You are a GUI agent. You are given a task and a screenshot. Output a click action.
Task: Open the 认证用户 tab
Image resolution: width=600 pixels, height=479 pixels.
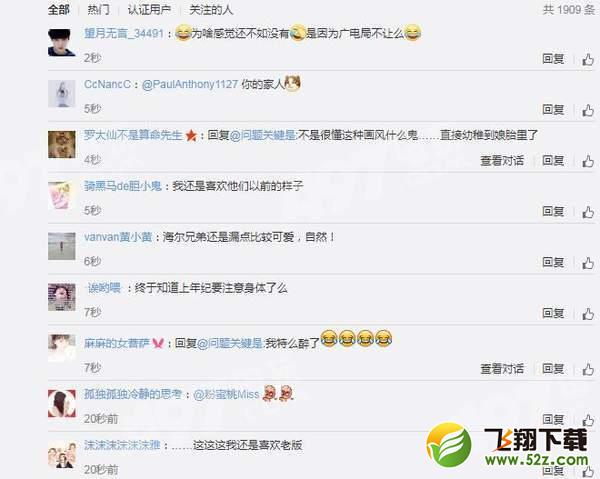[149, 10]
